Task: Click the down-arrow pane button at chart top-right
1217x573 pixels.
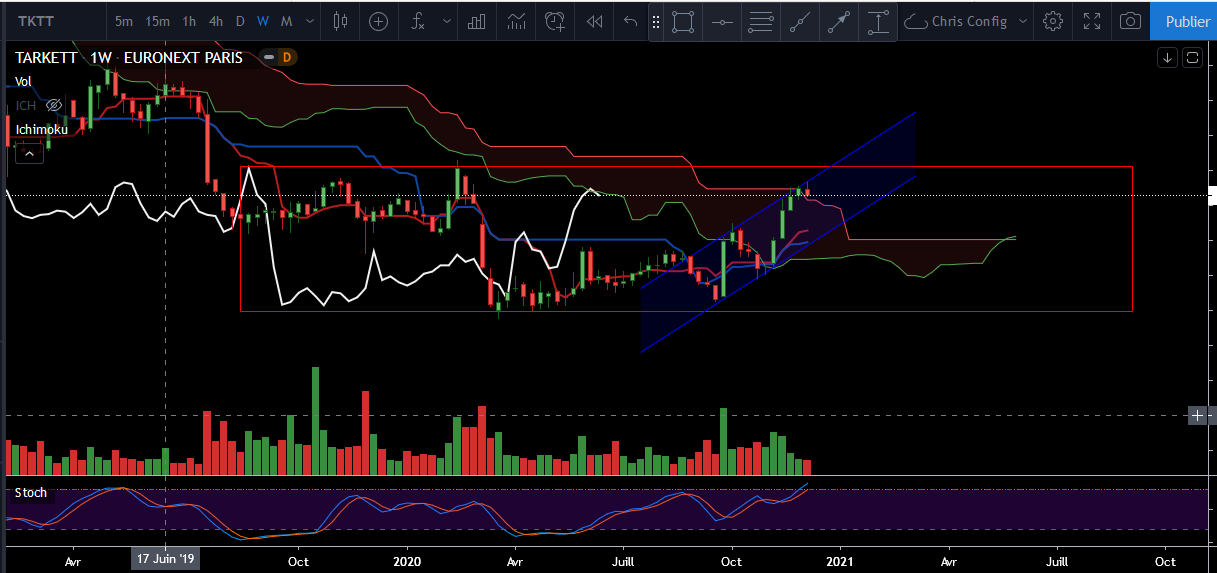Action: click(1168, 58)
